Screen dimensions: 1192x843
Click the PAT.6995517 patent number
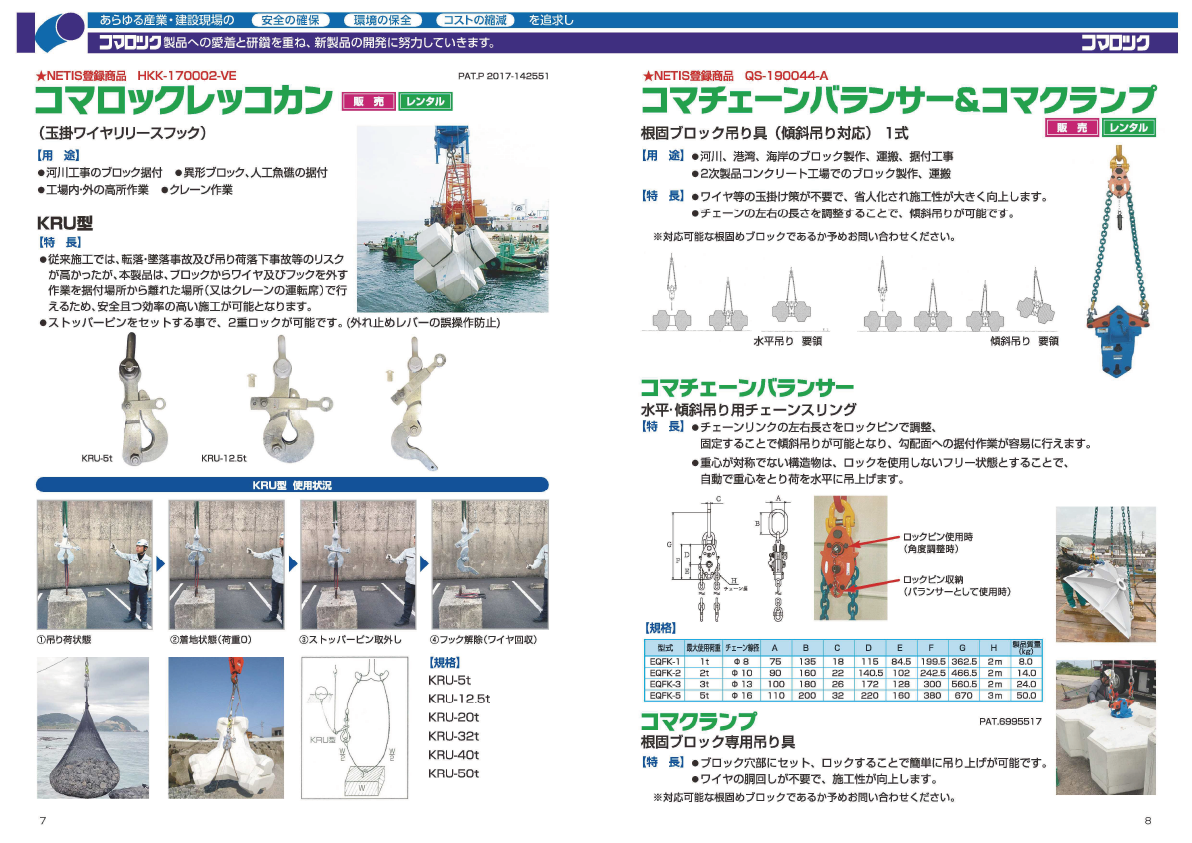click(1010, 721)
